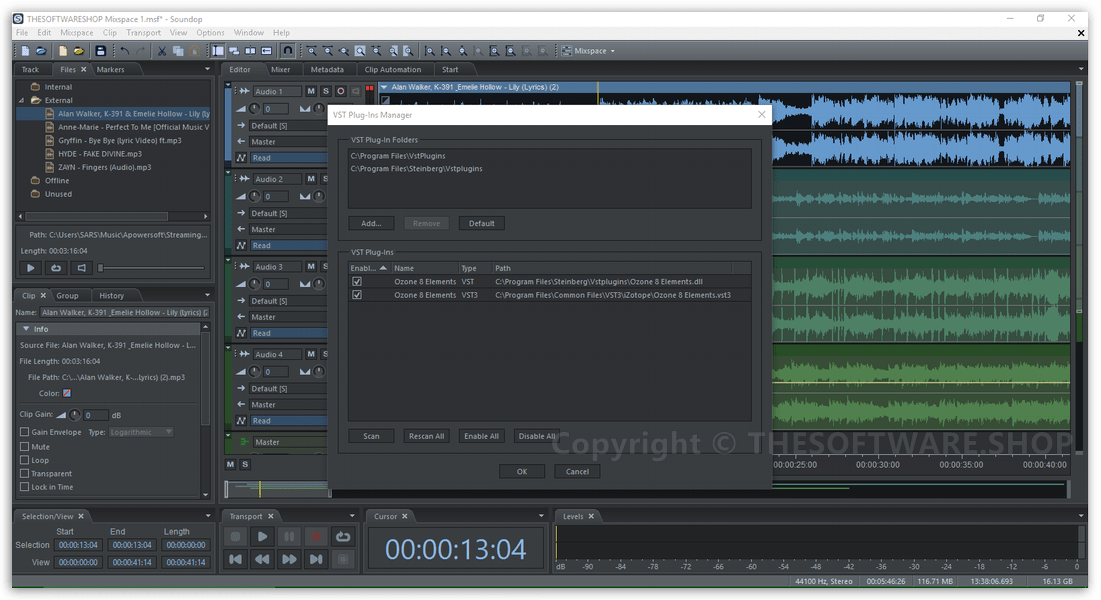Viewport: 1101px width, 600px height.
Task: Select the Scissors cut tool in toolbar
Action: 161,50
